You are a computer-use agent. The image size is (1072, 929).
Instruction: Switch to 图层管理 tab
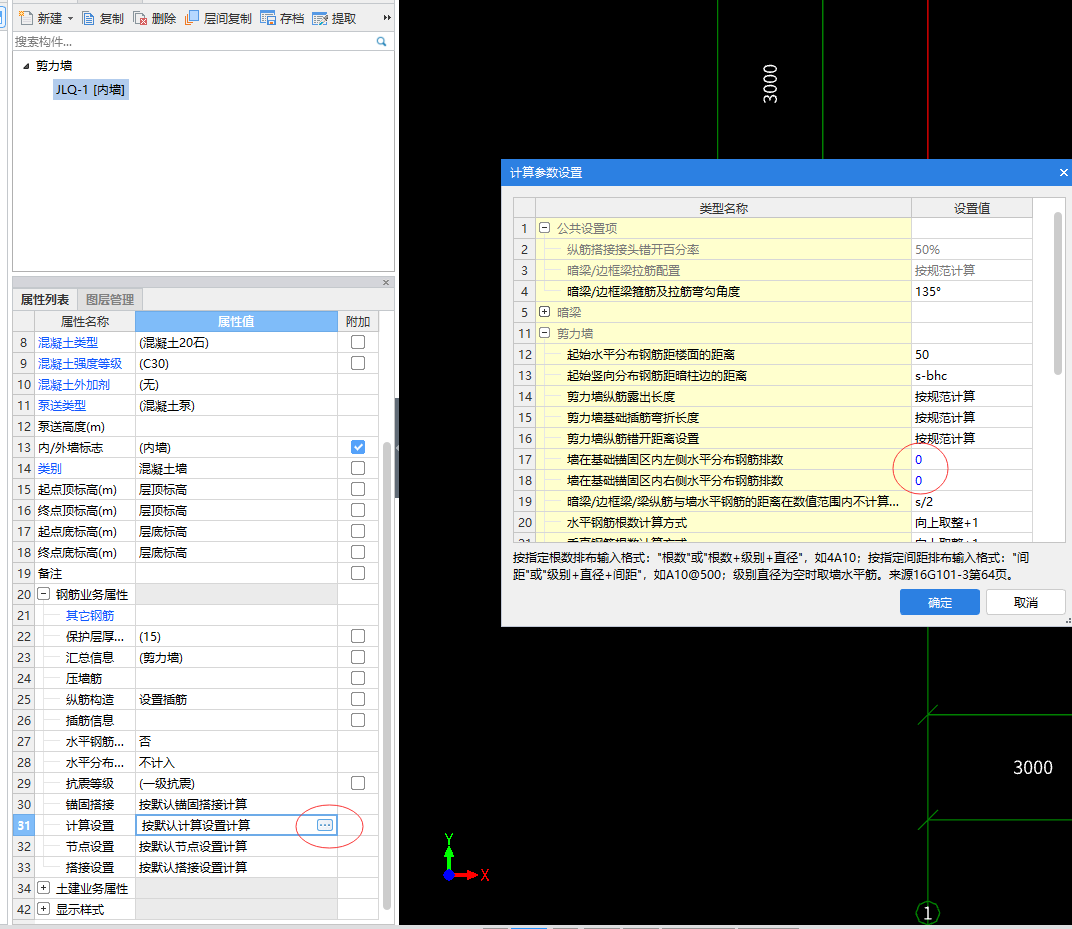click(110, 299)
